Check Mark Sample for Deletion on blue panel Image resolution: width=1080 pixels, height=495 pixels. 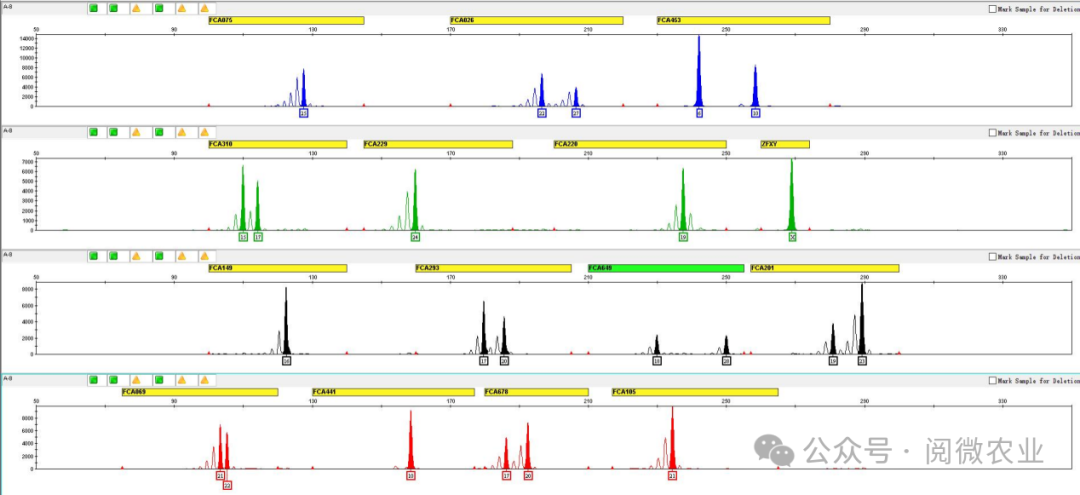(x=992, y=8)
